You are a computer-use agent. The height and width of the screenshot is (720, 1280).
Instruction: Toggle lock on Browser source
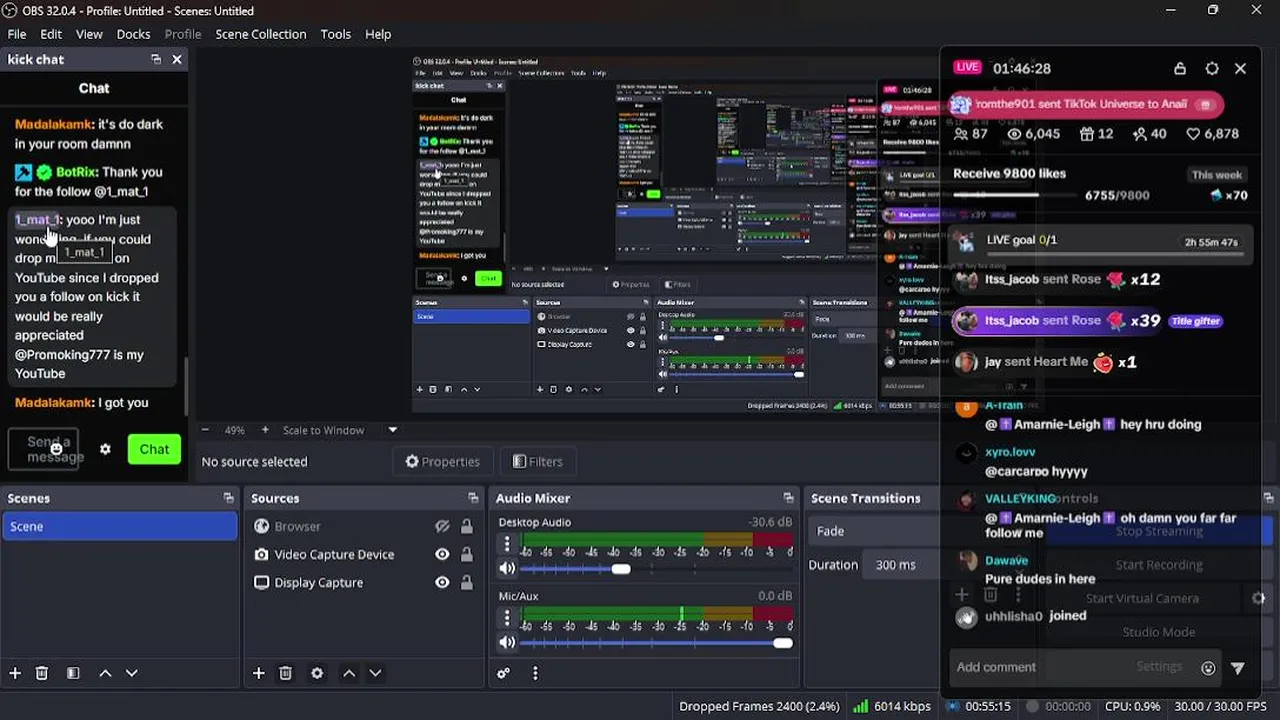click(466, 526)
